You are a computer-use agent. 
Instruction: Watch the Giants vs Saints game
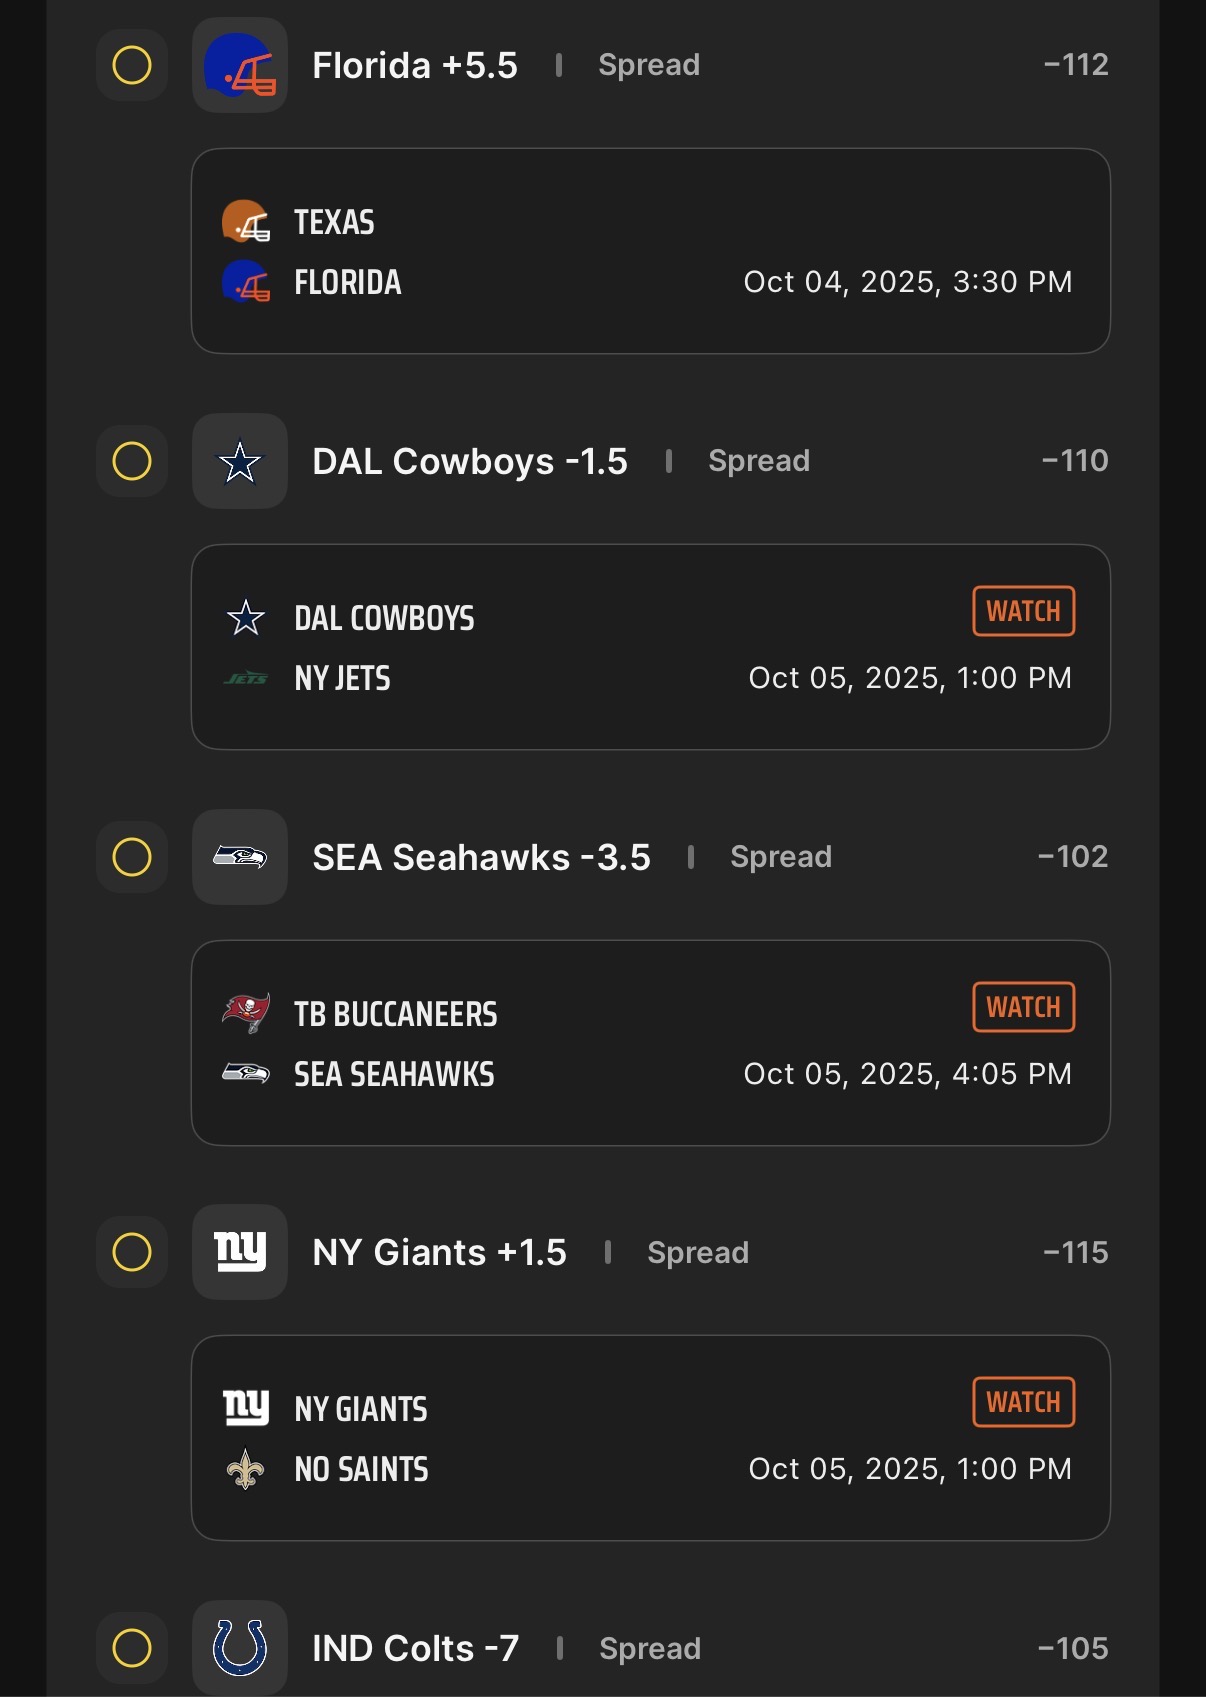pos(1023,1402)
